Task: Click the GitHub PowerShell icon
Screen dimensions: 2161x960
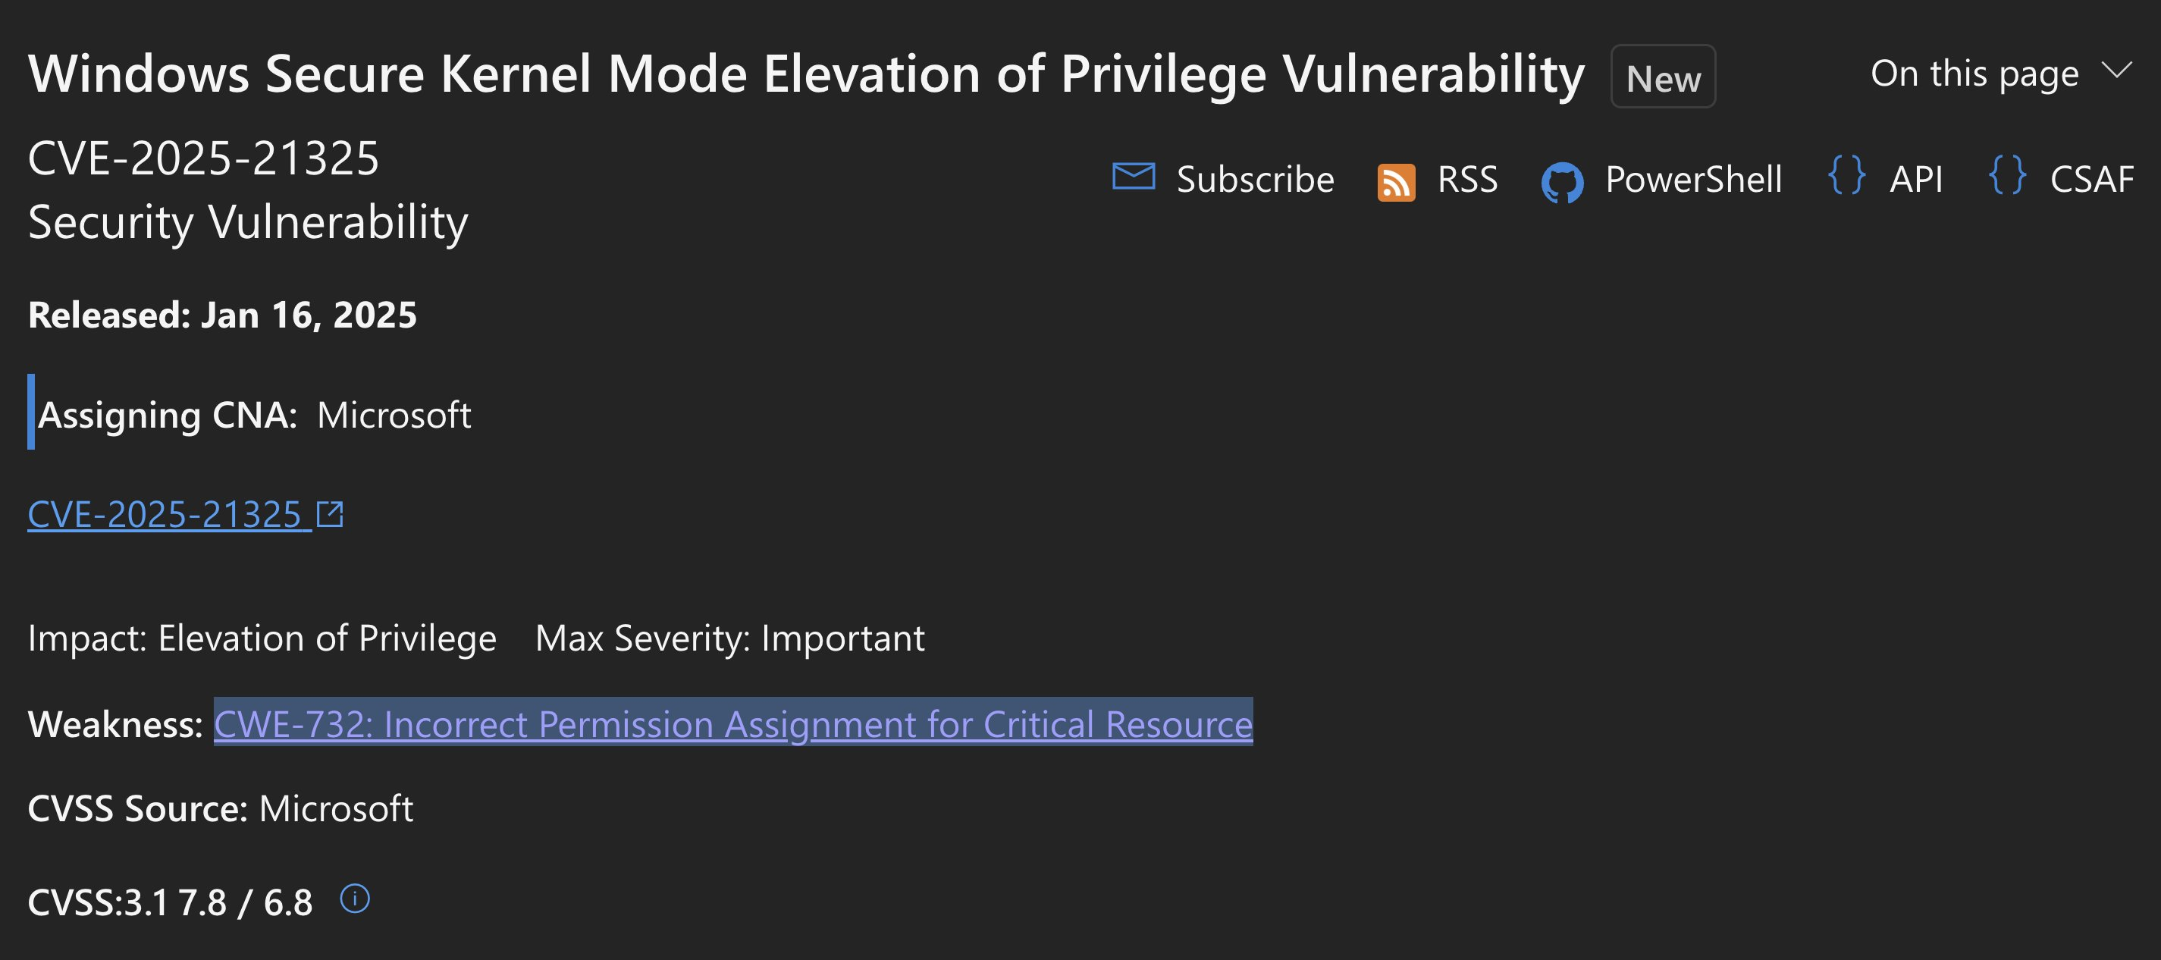Action: coord(1562,182)
